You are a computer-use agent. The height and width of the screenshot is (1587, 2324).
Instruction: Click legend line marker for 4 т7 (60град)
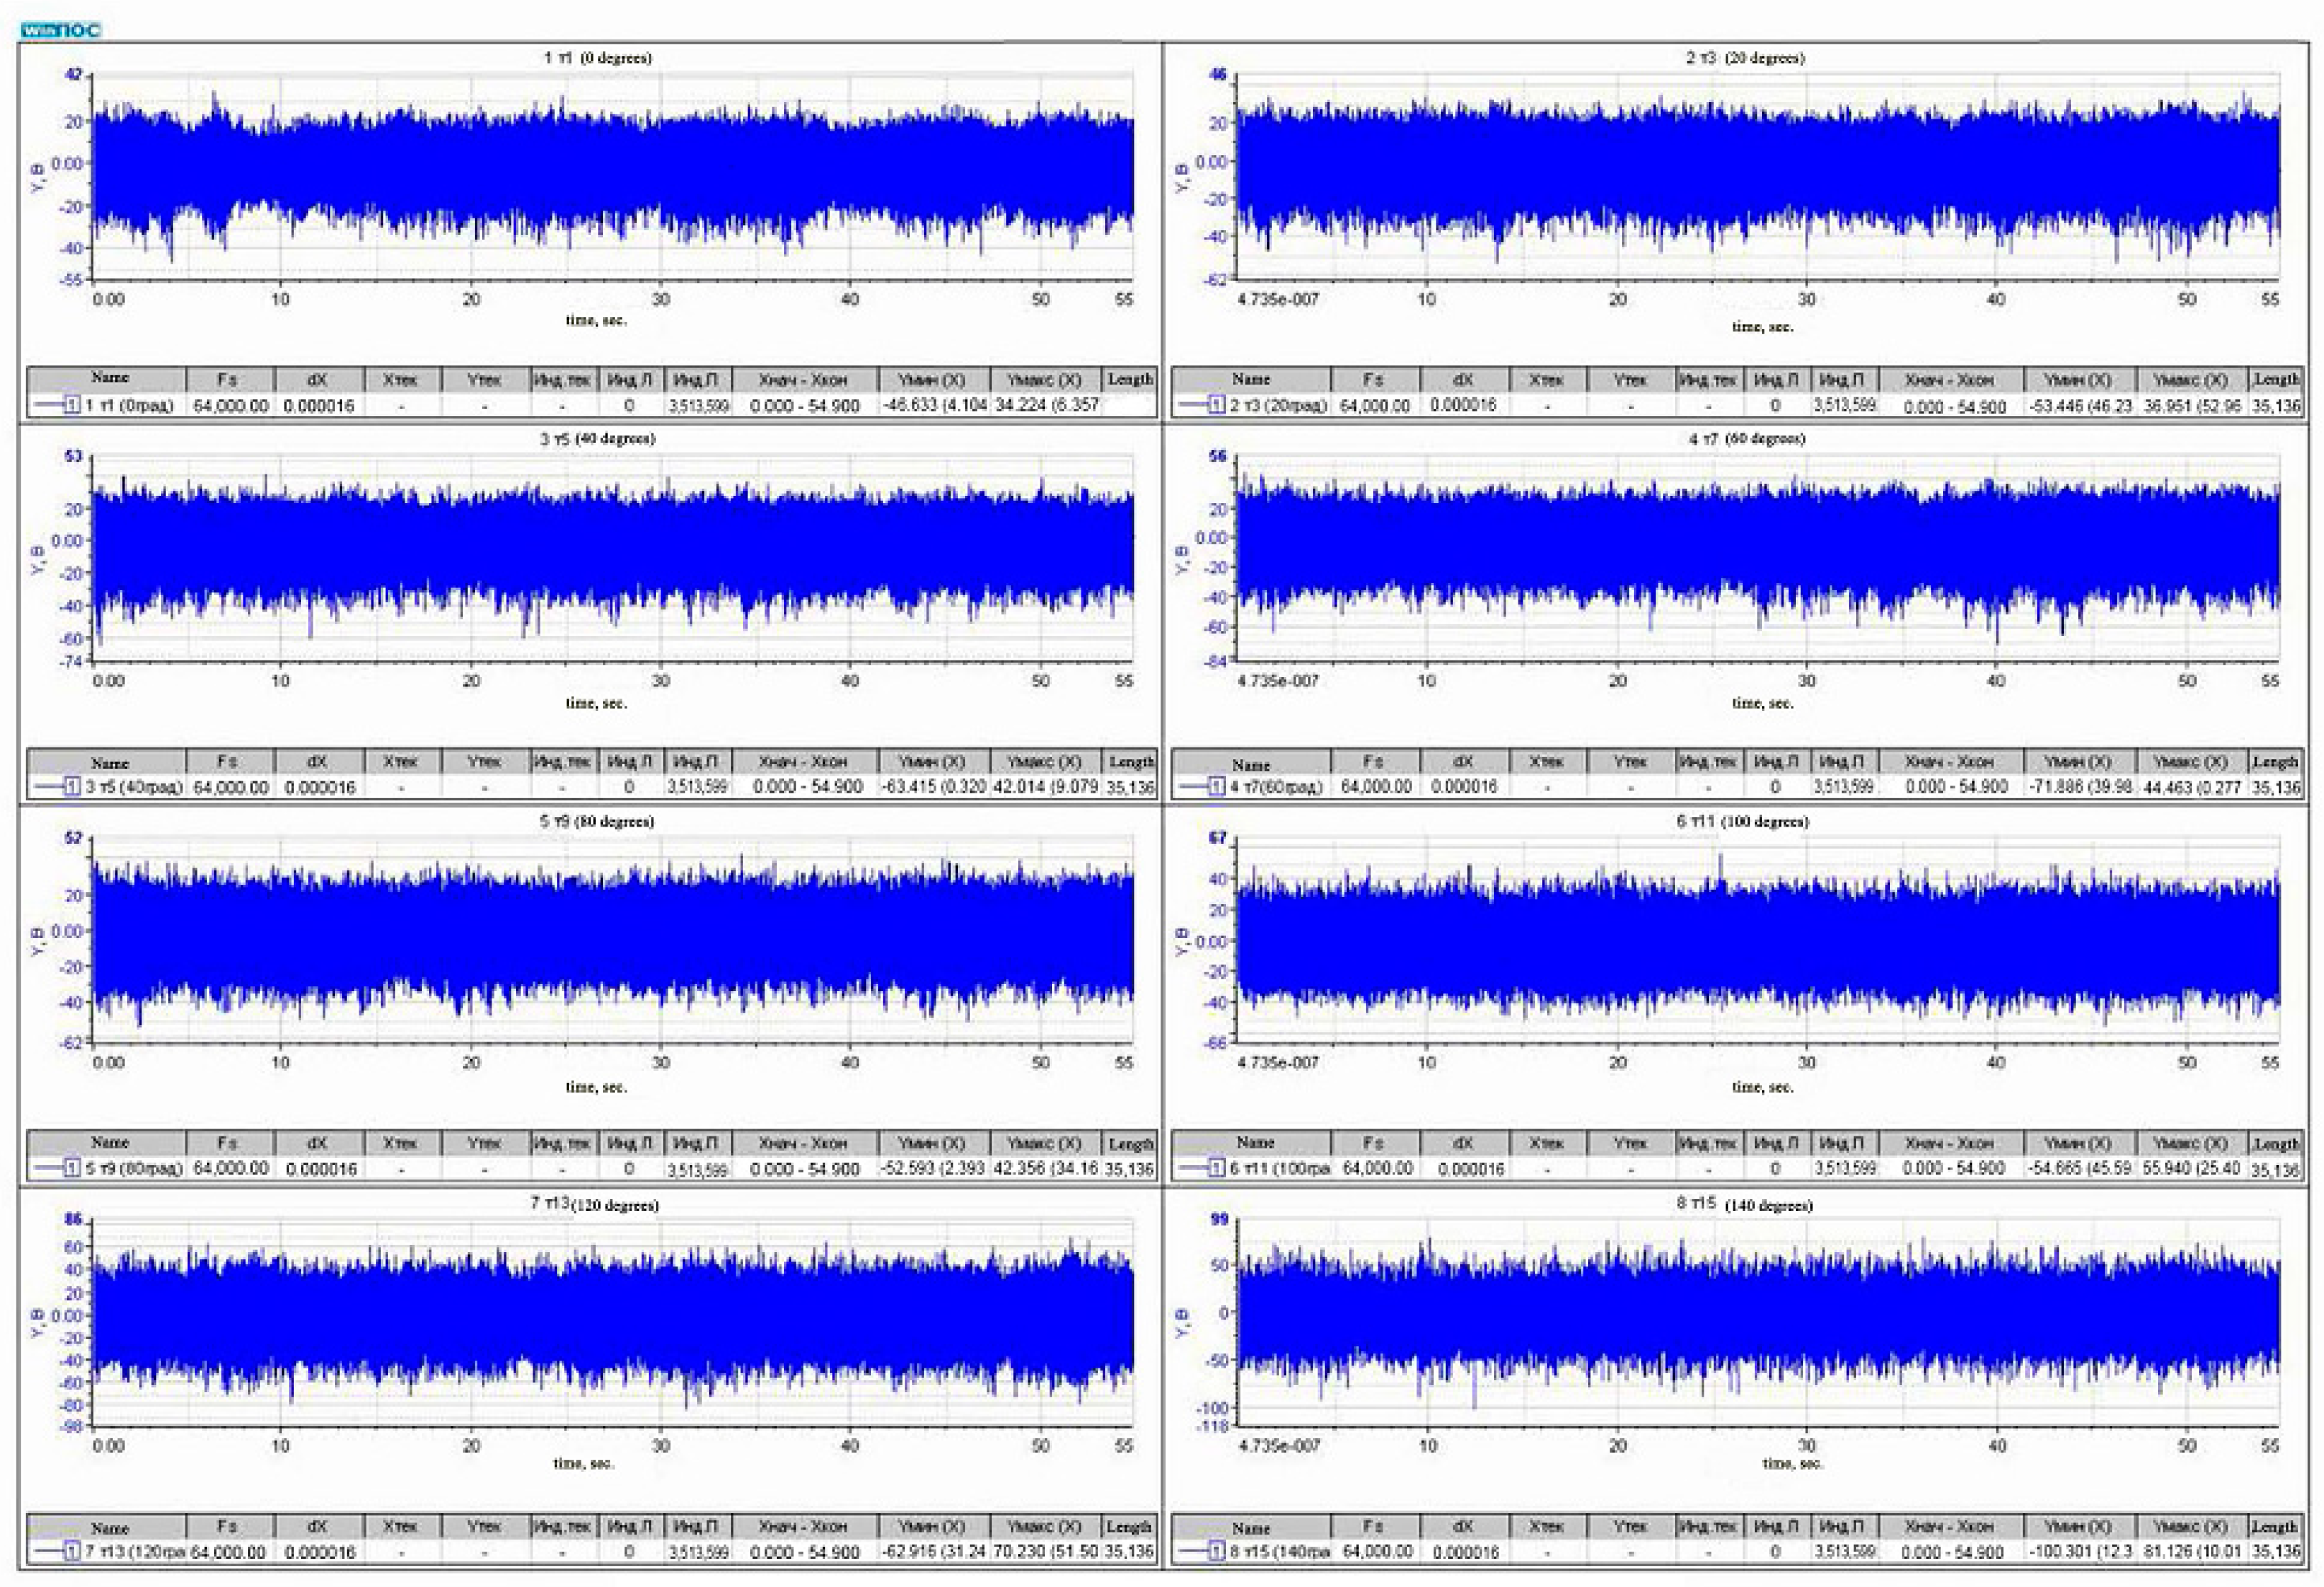coord(1201,787)
